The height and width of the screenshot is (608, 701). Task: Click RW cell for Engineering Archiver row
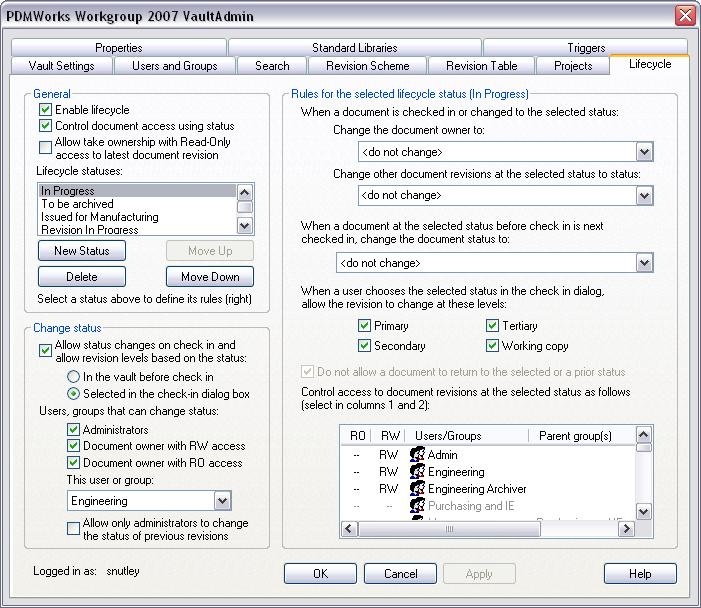tap(388, 489)
